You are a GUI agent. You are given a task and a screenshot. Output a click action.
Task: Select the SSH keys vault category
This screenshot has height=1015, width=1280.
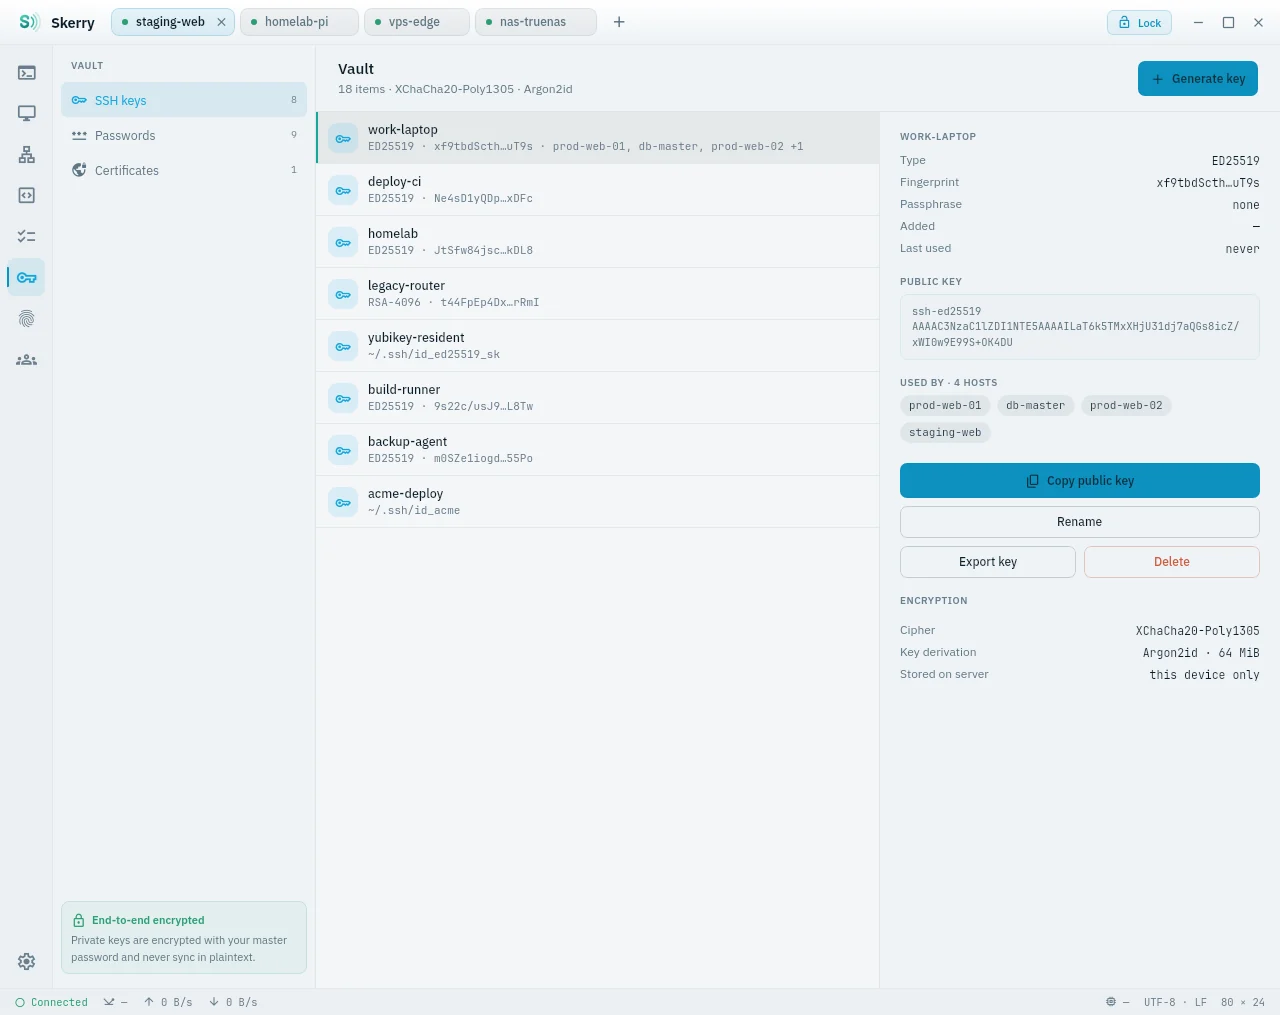[184, 100]
